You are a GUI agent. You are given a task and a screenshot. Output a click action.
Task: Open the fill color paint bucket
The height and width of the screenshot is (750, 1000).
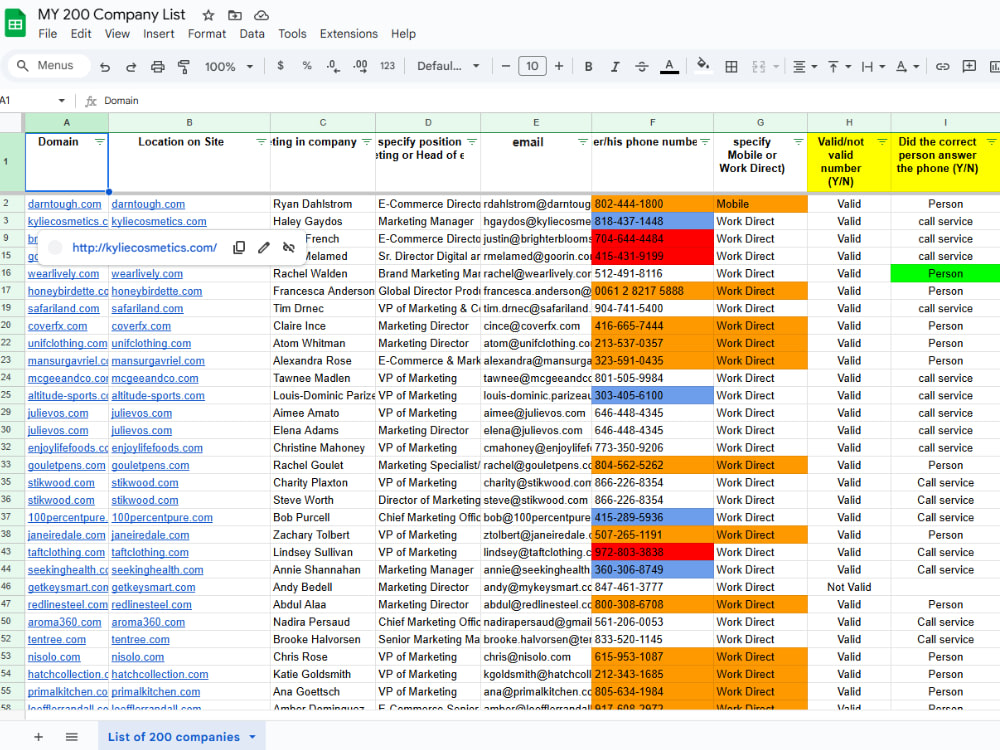703,65
